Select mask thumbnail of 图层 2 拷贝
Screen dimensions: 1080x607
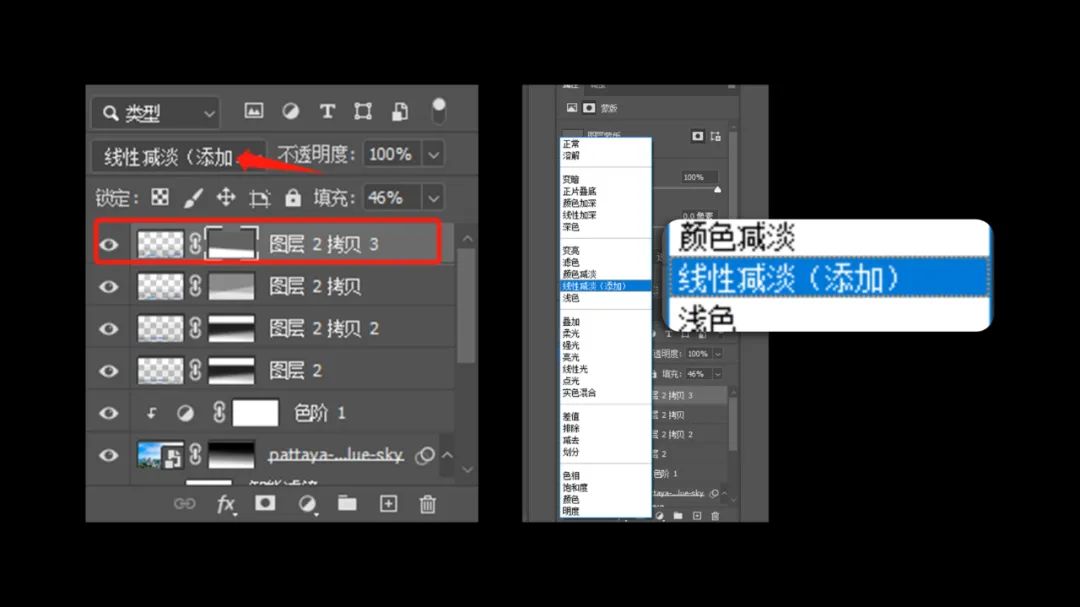coord(231,287)
